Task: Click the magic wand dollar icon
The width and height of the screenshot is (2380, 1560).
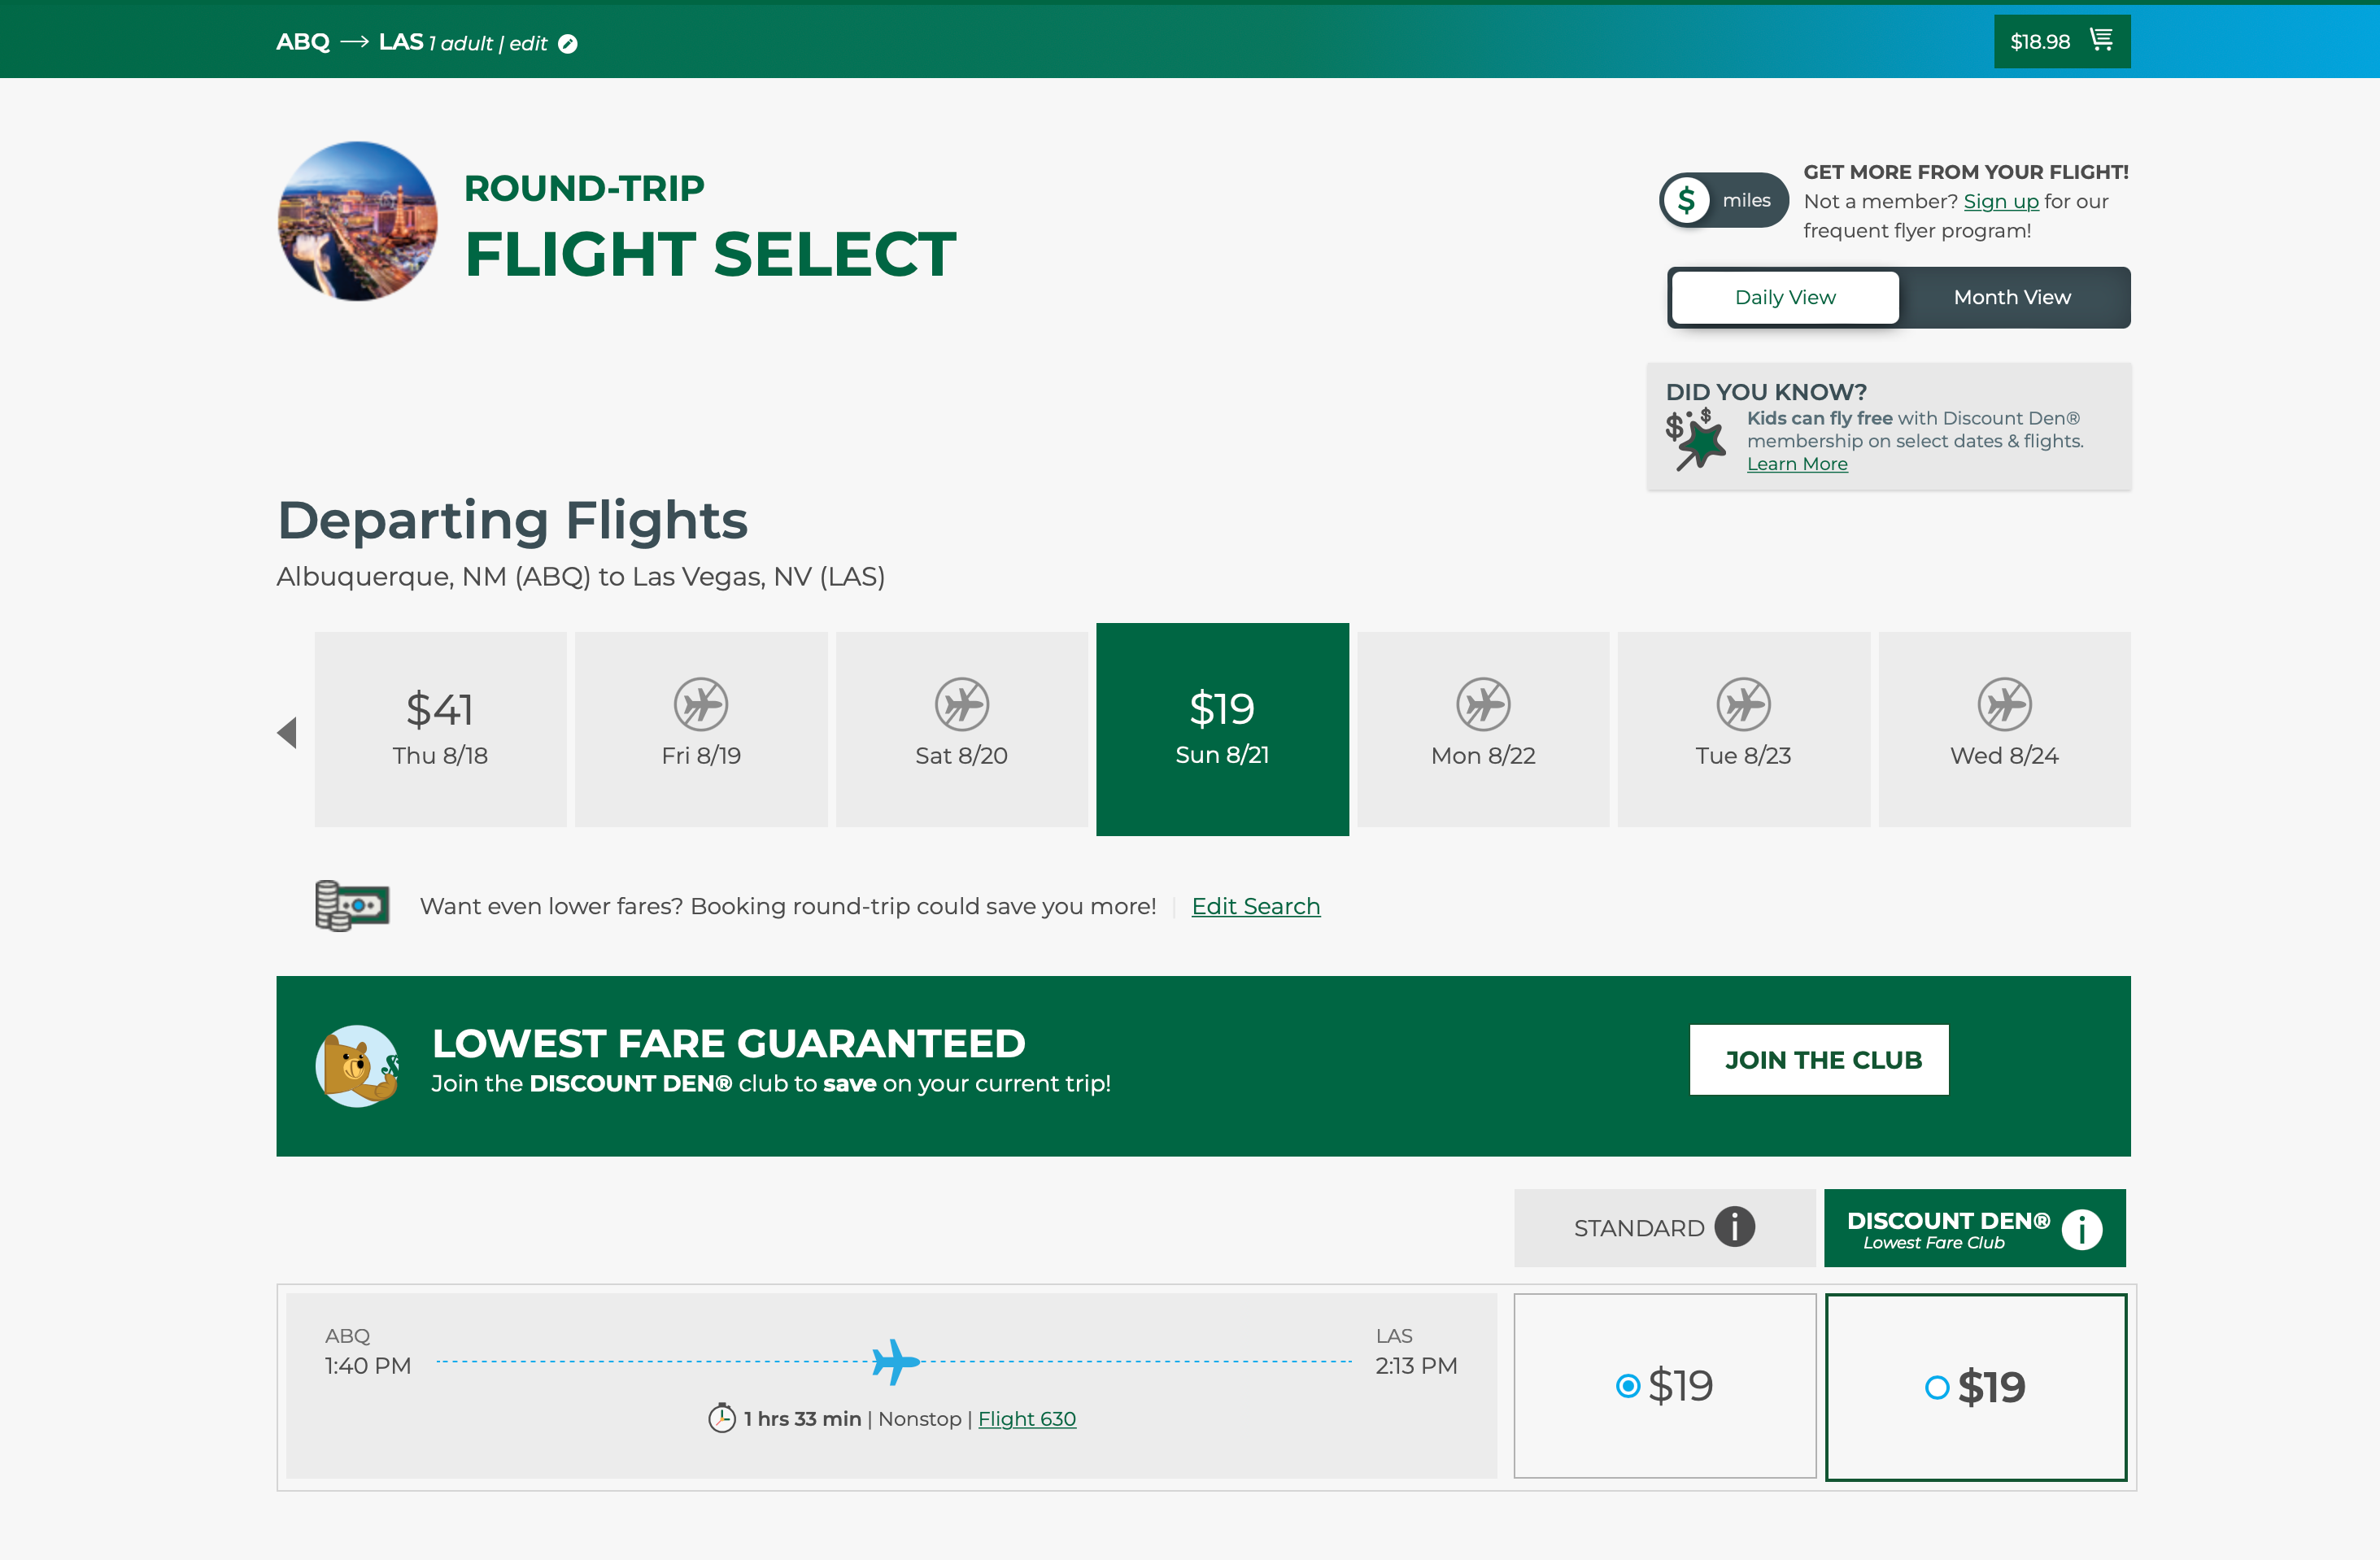Action: point(1695,439)
